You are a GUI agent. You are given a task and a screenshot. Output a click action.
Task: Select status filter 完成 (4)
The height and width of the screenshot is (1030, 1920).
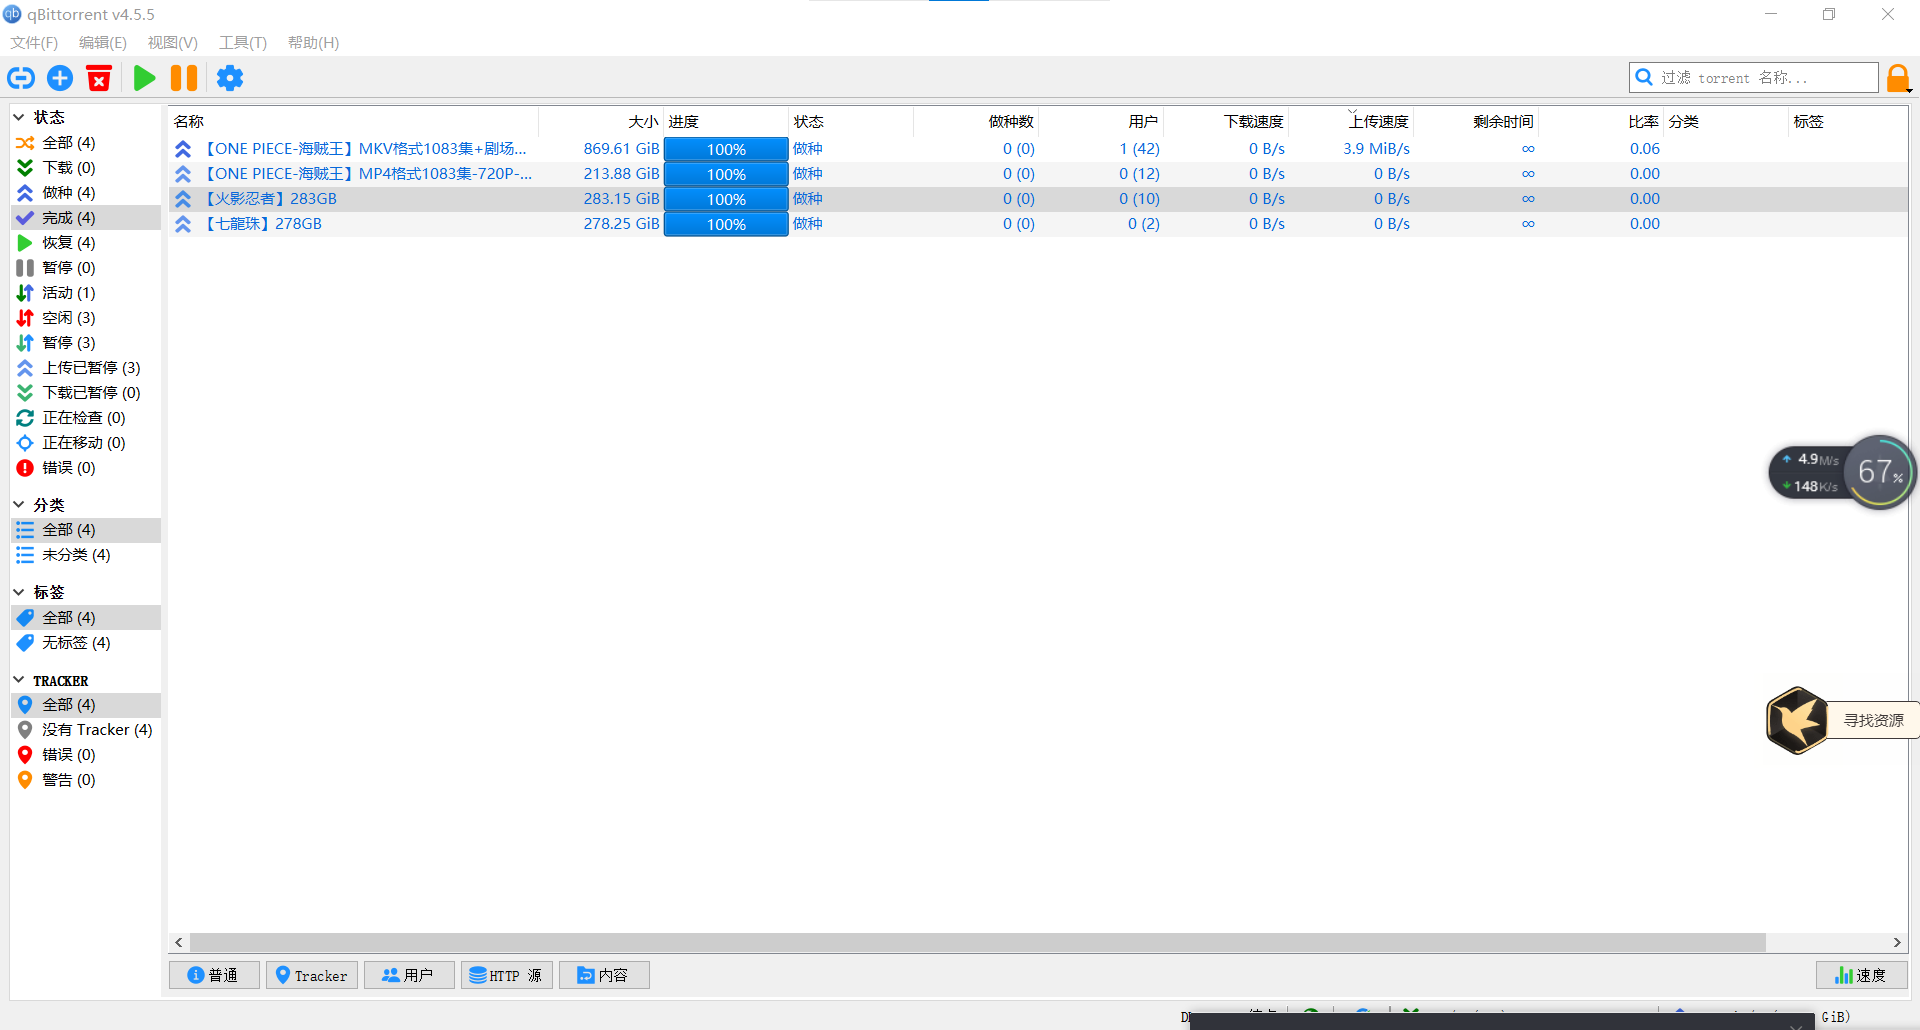86,217
